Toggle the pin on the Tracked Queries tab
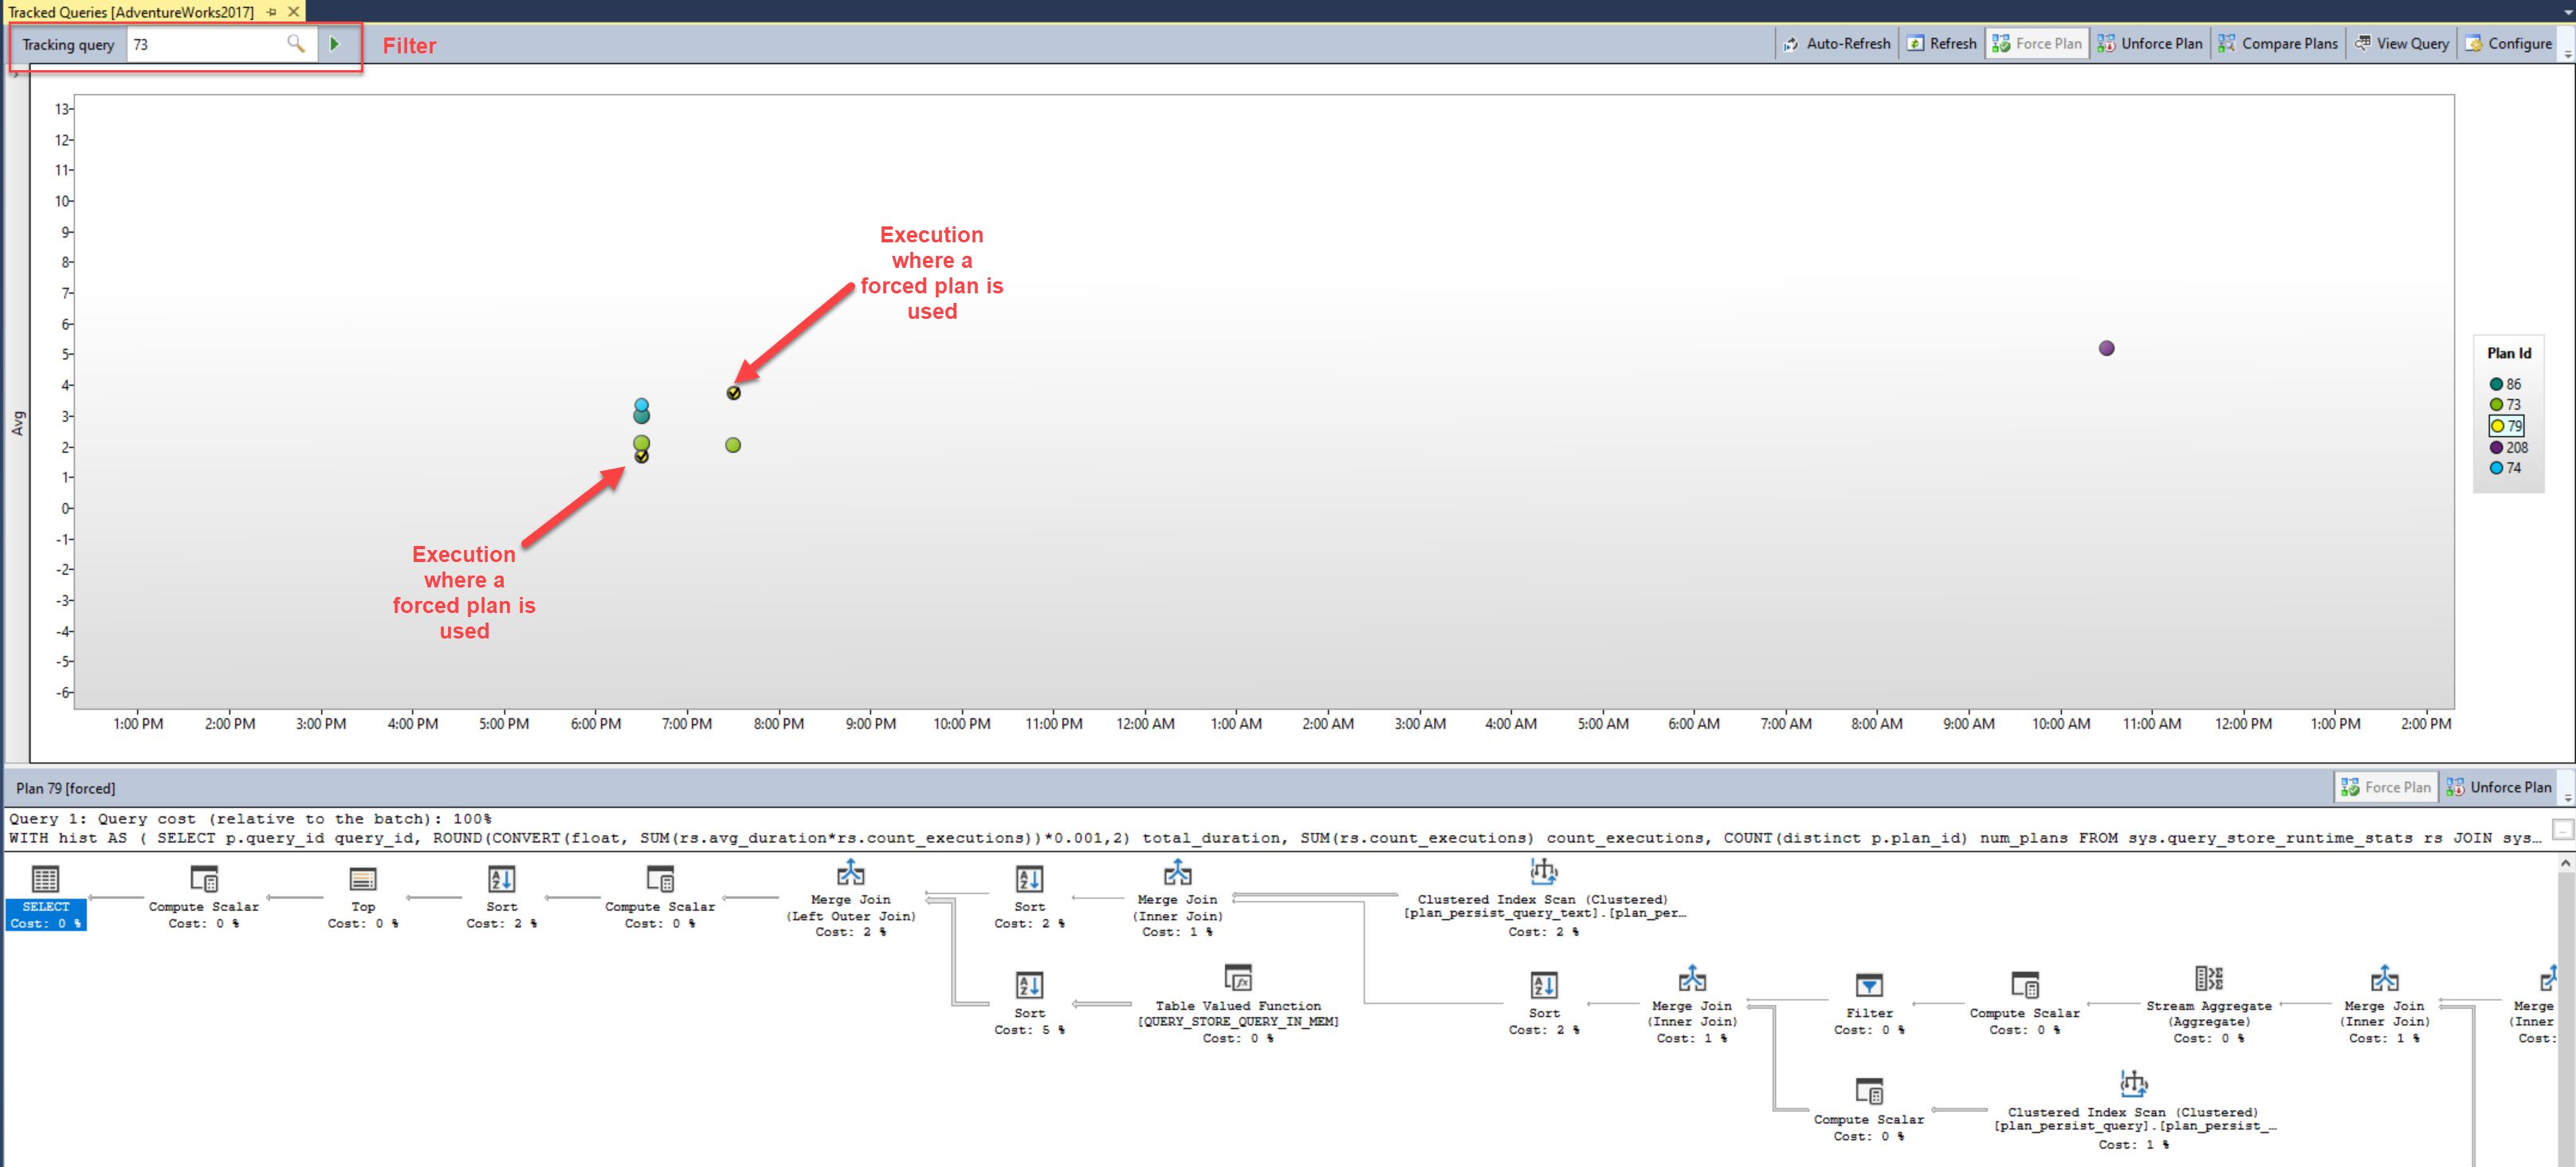Screen dimensions: 2576x1167 (270, 12)
